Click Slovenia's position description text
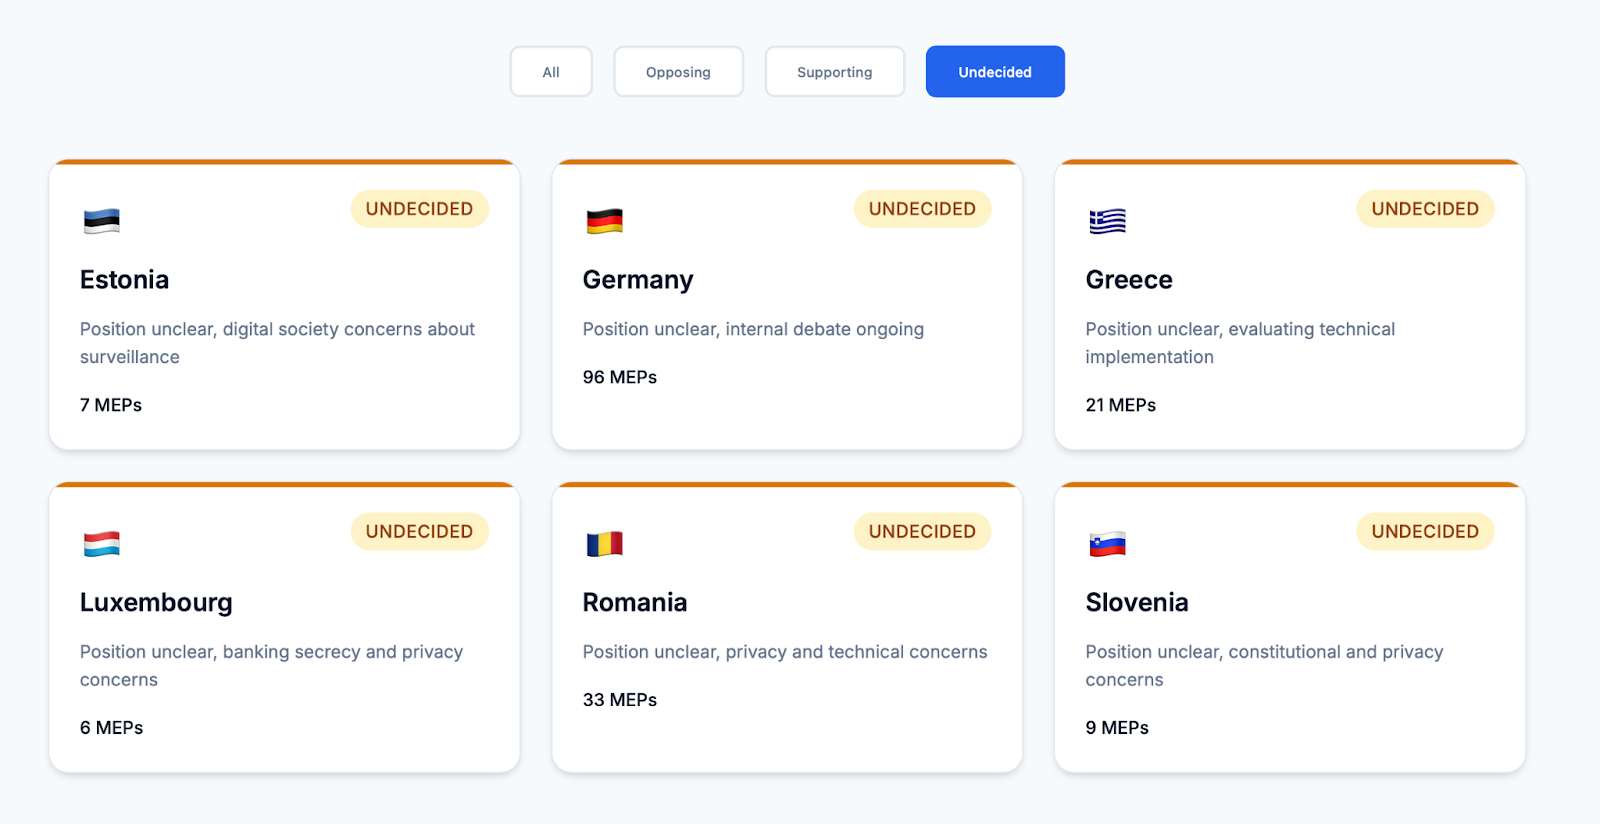The image size is (1600, 824). (1264, 666)
